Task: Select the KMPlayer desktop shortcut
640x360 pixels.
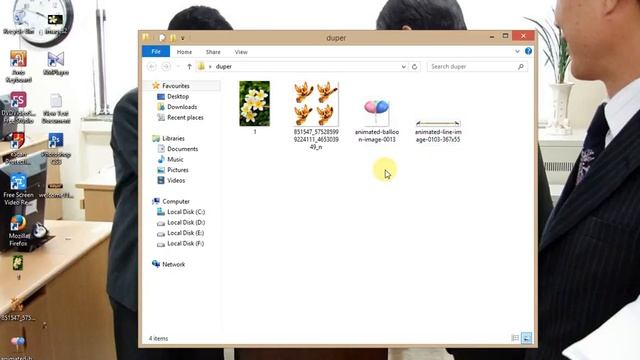Action: (56, 63)
